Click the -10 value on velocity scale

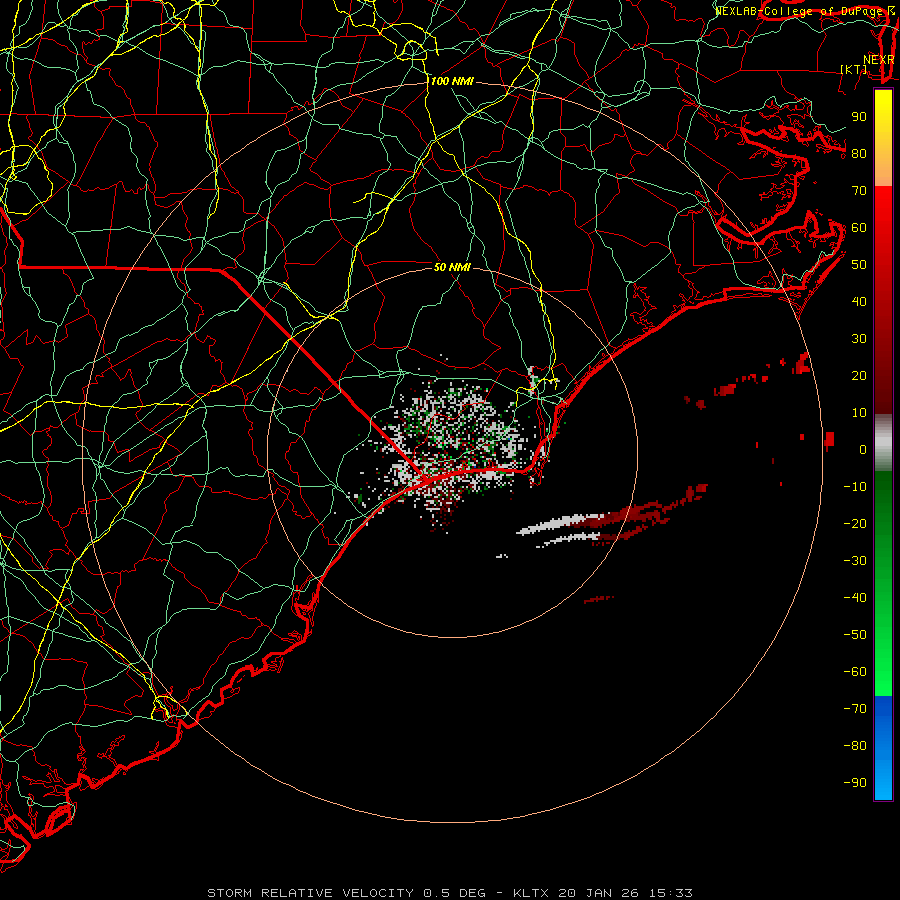pos(855,487)
